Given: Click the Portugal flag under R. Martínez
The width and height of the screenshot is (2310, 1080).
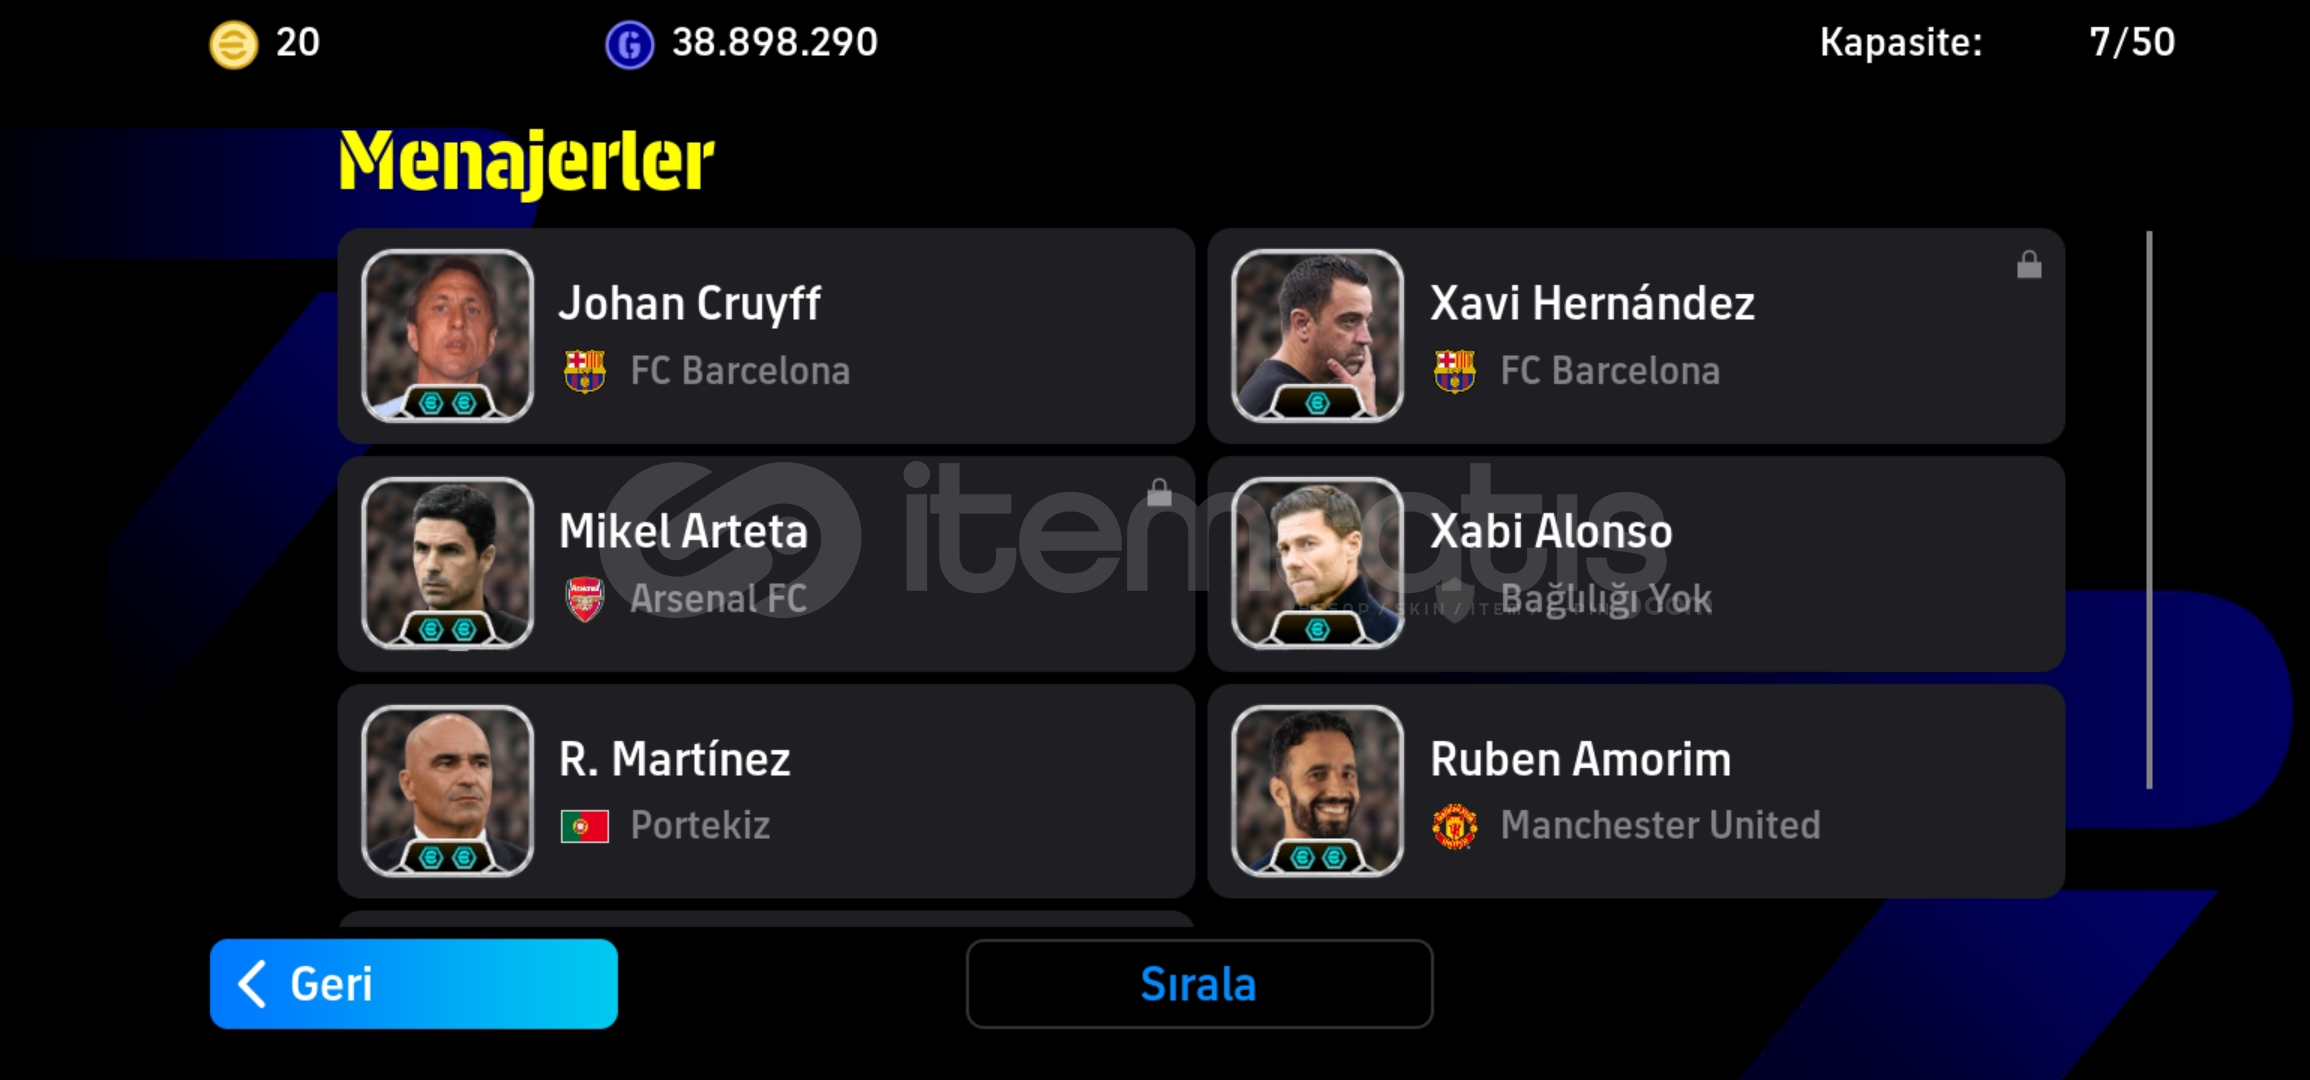Looking at the screenshot, I should tap(584, 827).
